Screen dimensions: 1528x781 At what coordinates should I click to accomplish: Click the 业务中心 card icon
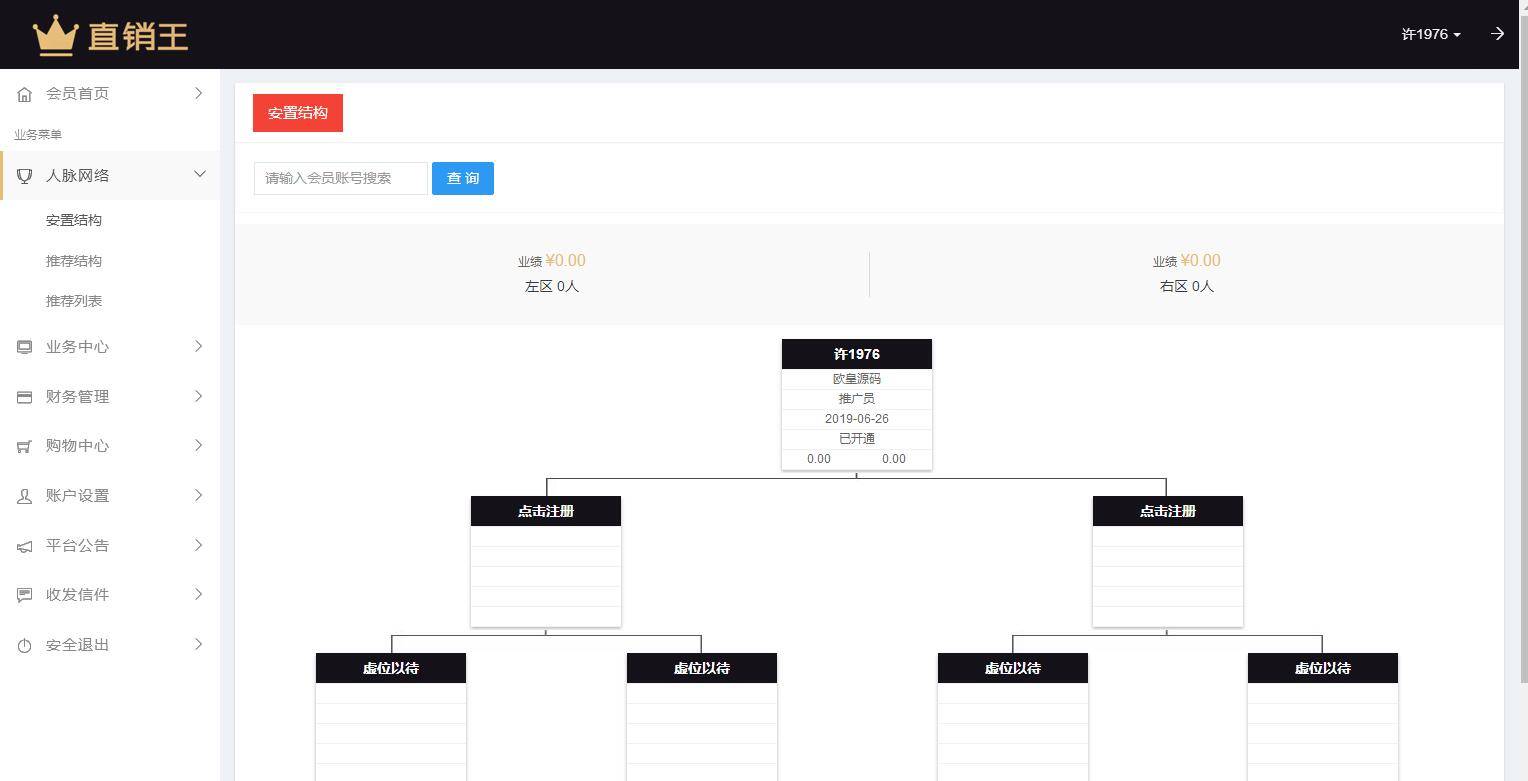point(24,346)
